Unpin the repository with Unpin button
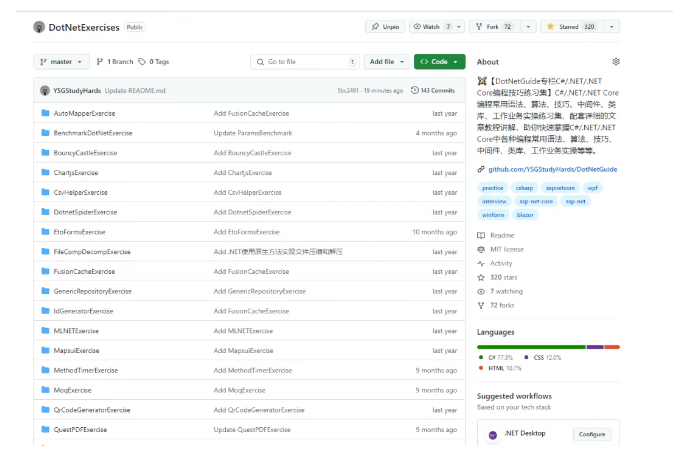 385,27
